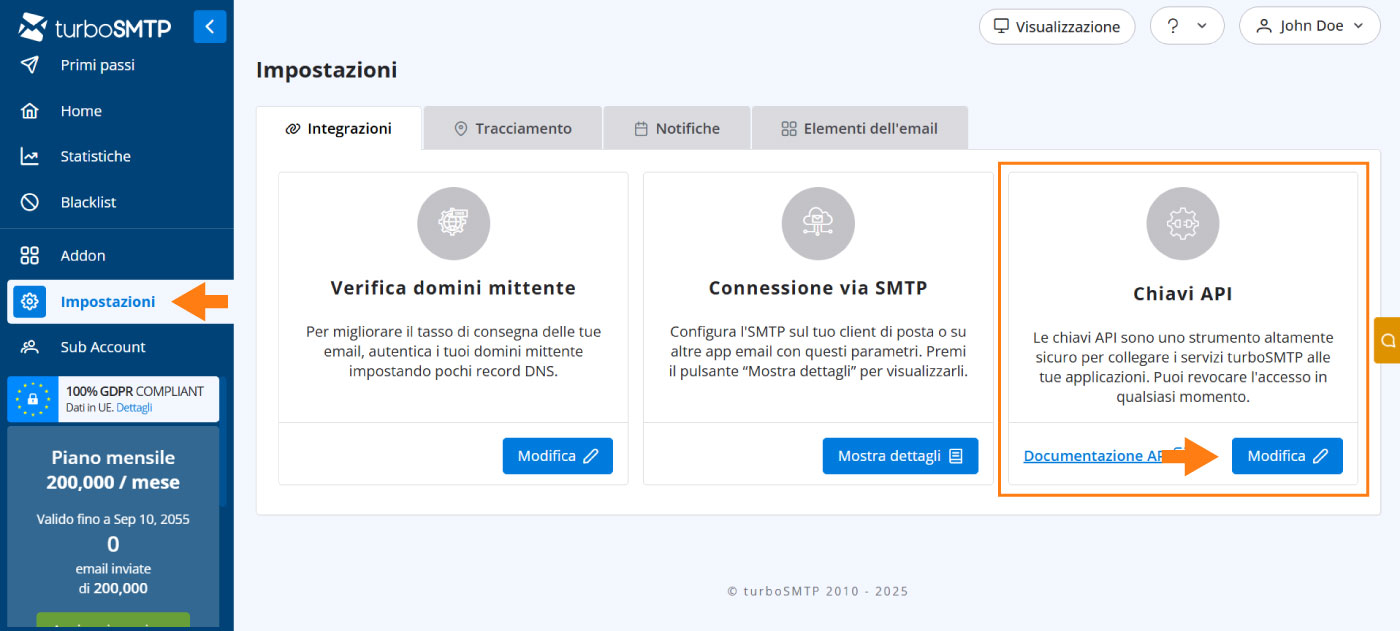
Task: Open the Elementi dell'email tab
Action: [859, 128]
